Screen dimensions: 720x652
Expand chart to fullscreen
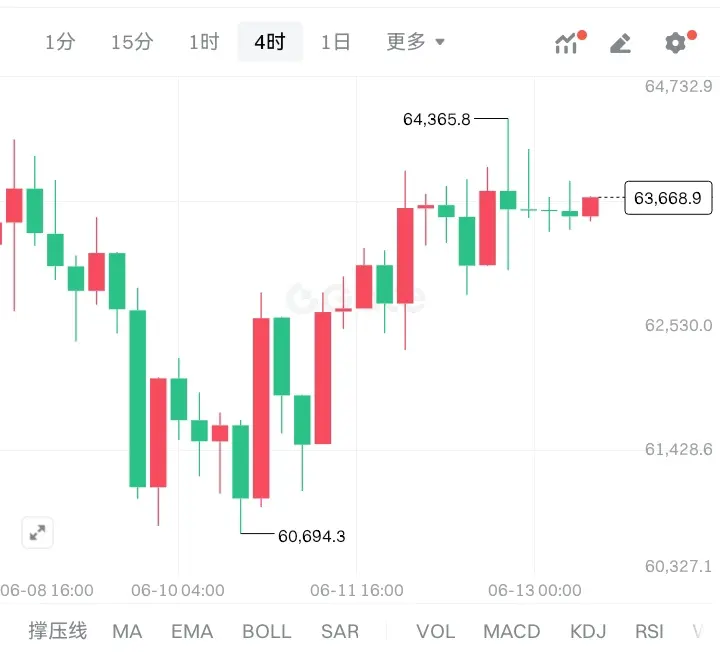point(38,533)
